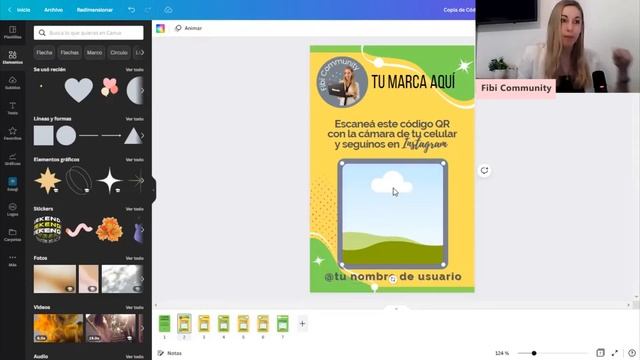Insert the plain line shape
The width and height of the screenshot is (640, 360).
(89, 135)
